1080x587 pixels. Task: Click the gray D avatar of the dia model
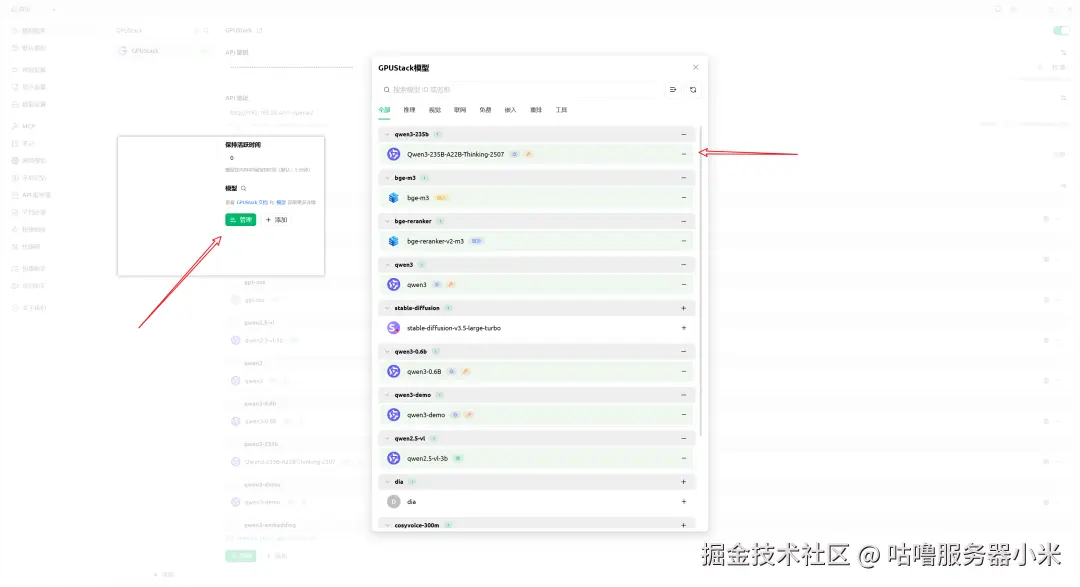click(393, 502)
